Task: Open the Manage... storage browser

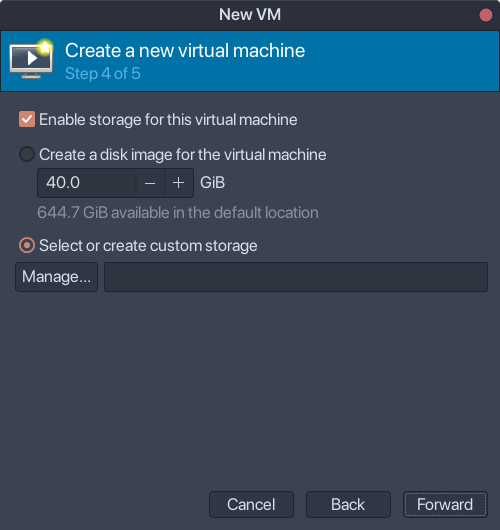Action: pos(56,277)
